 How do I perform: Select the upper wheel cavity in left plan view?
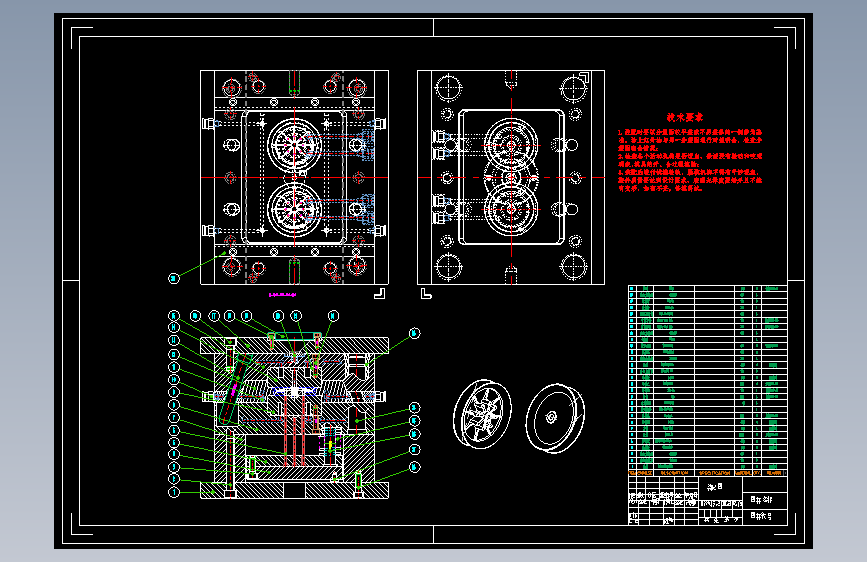294,145
